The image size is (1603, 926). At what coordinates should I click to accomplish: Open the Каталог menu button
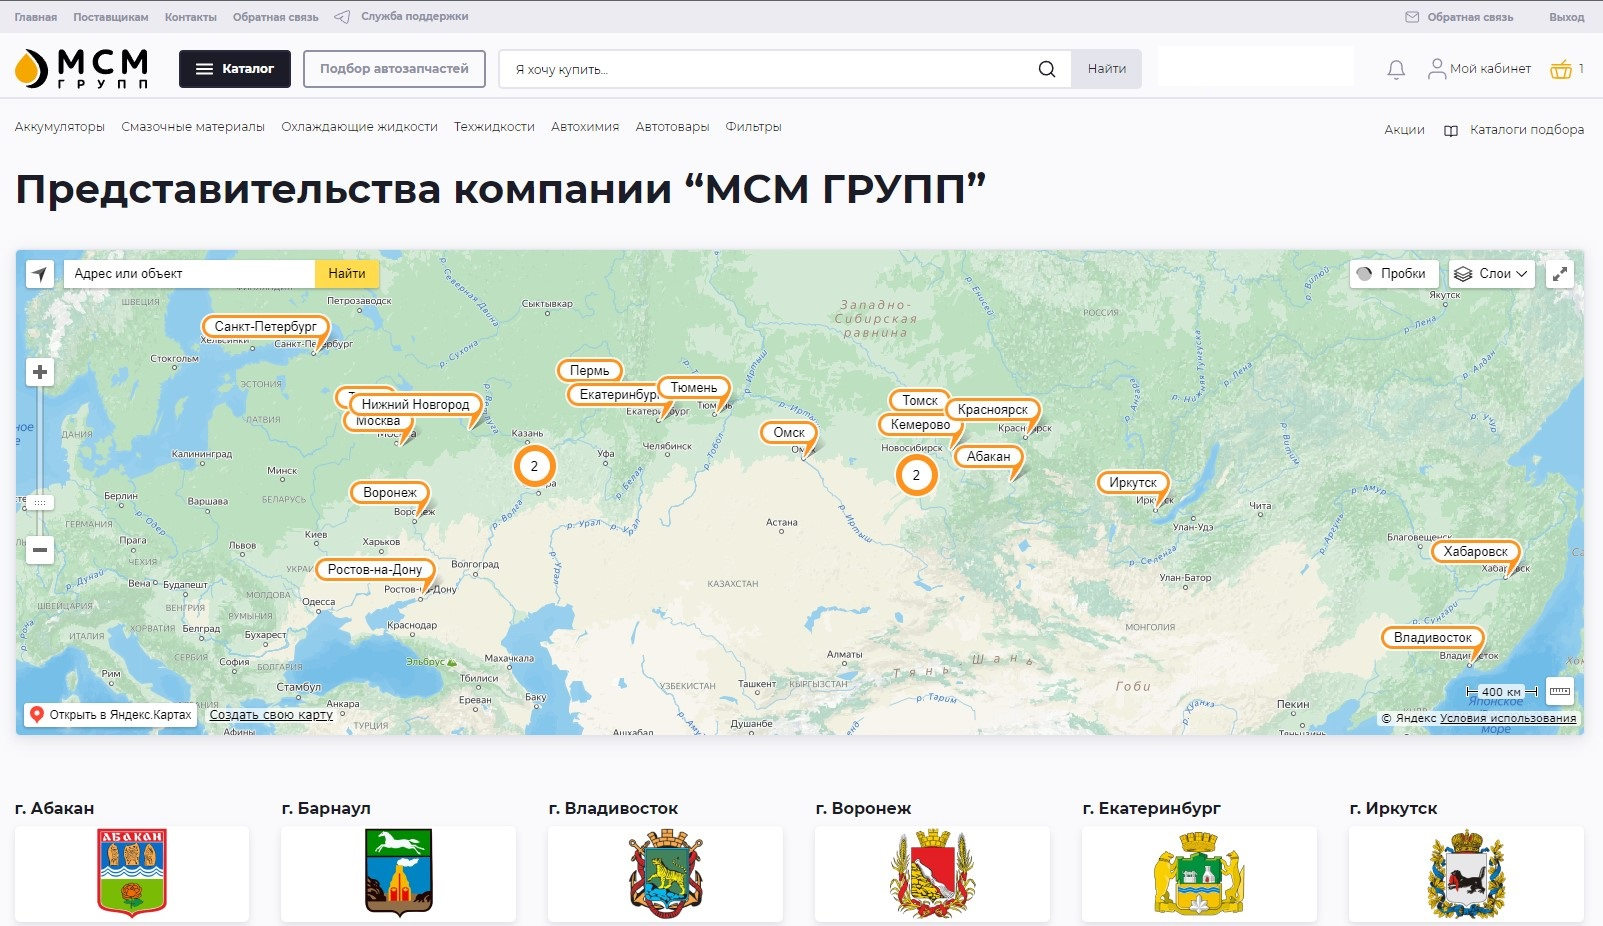(x=235, y=69)
